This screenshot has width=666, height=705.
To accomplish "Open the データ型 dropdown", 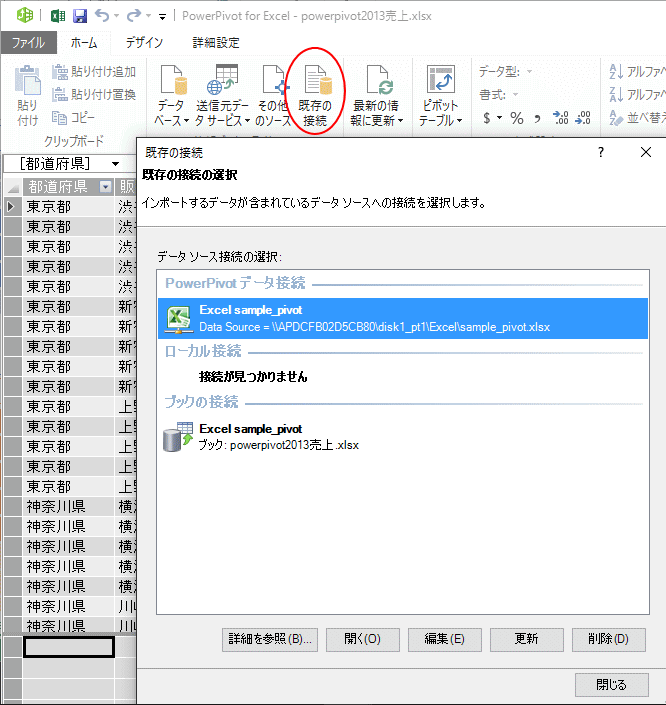I will 530,71.
